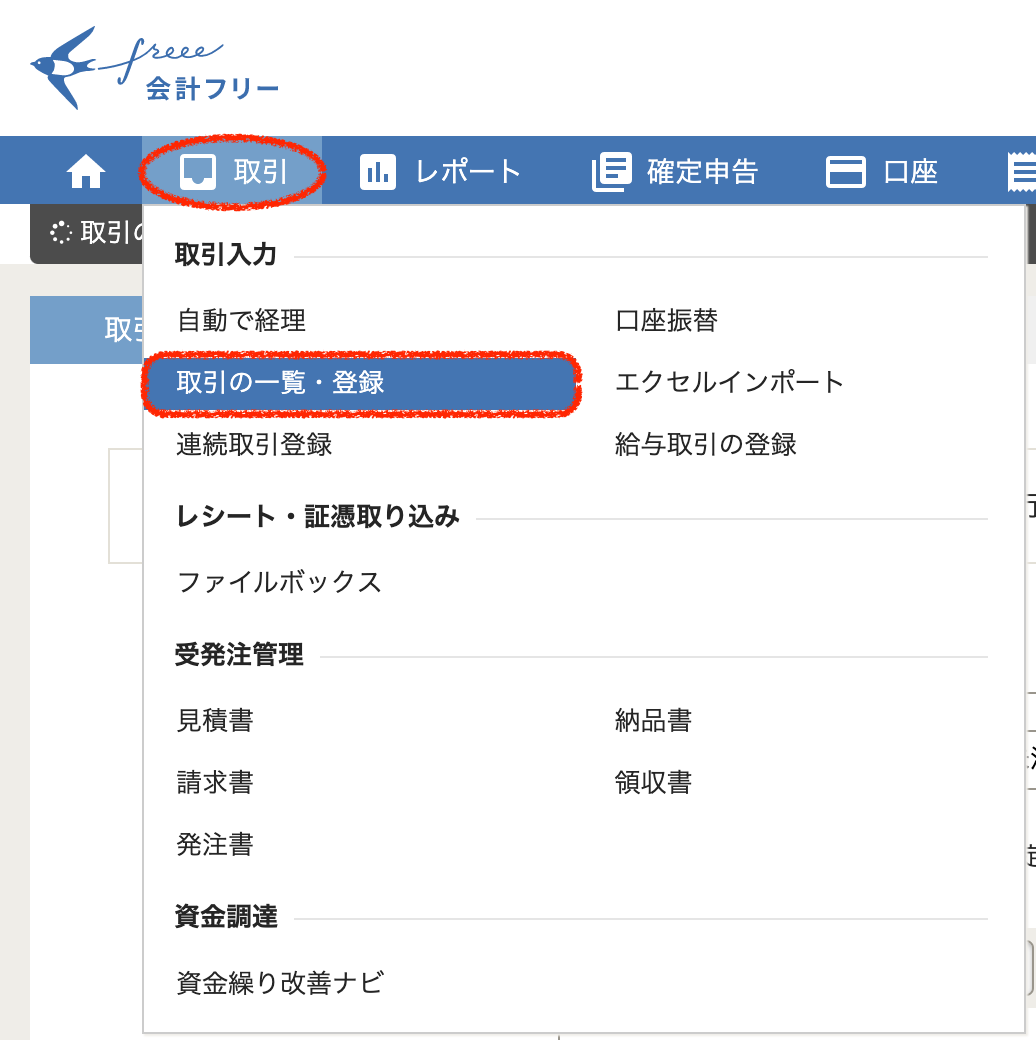This screenshot has width=1036, height=1040.
Task: Open 自動で経理 from the menu
Action: [x=241, y=321]
